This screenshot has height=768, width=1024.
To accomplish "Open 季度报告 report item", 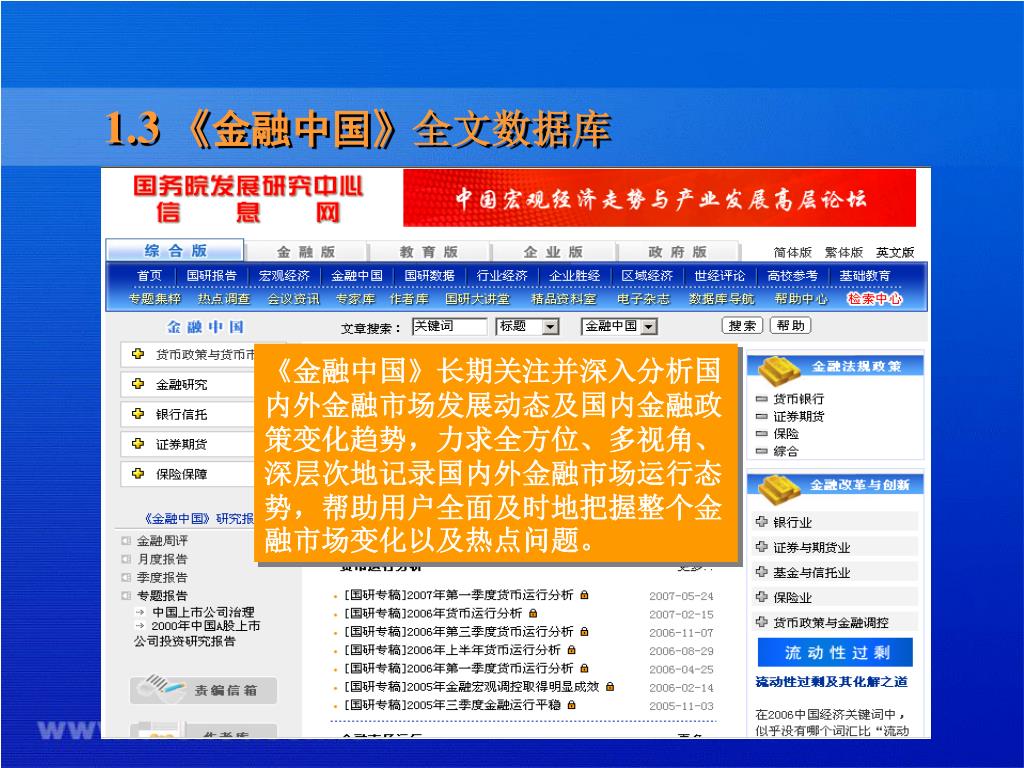I will (162, 577).
